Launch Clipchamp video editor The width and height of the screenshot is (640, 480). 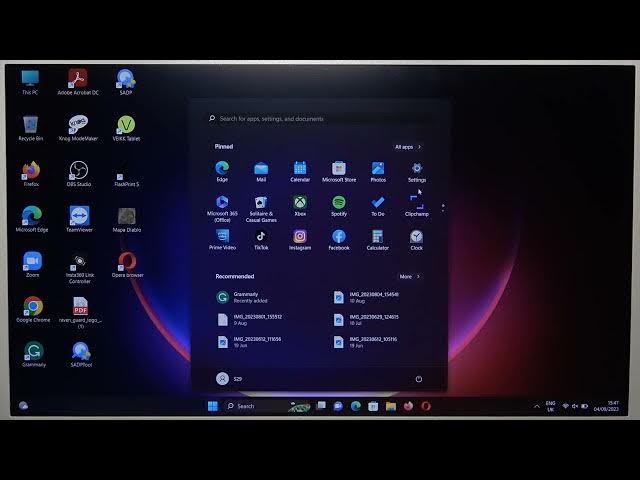point(417,205)
